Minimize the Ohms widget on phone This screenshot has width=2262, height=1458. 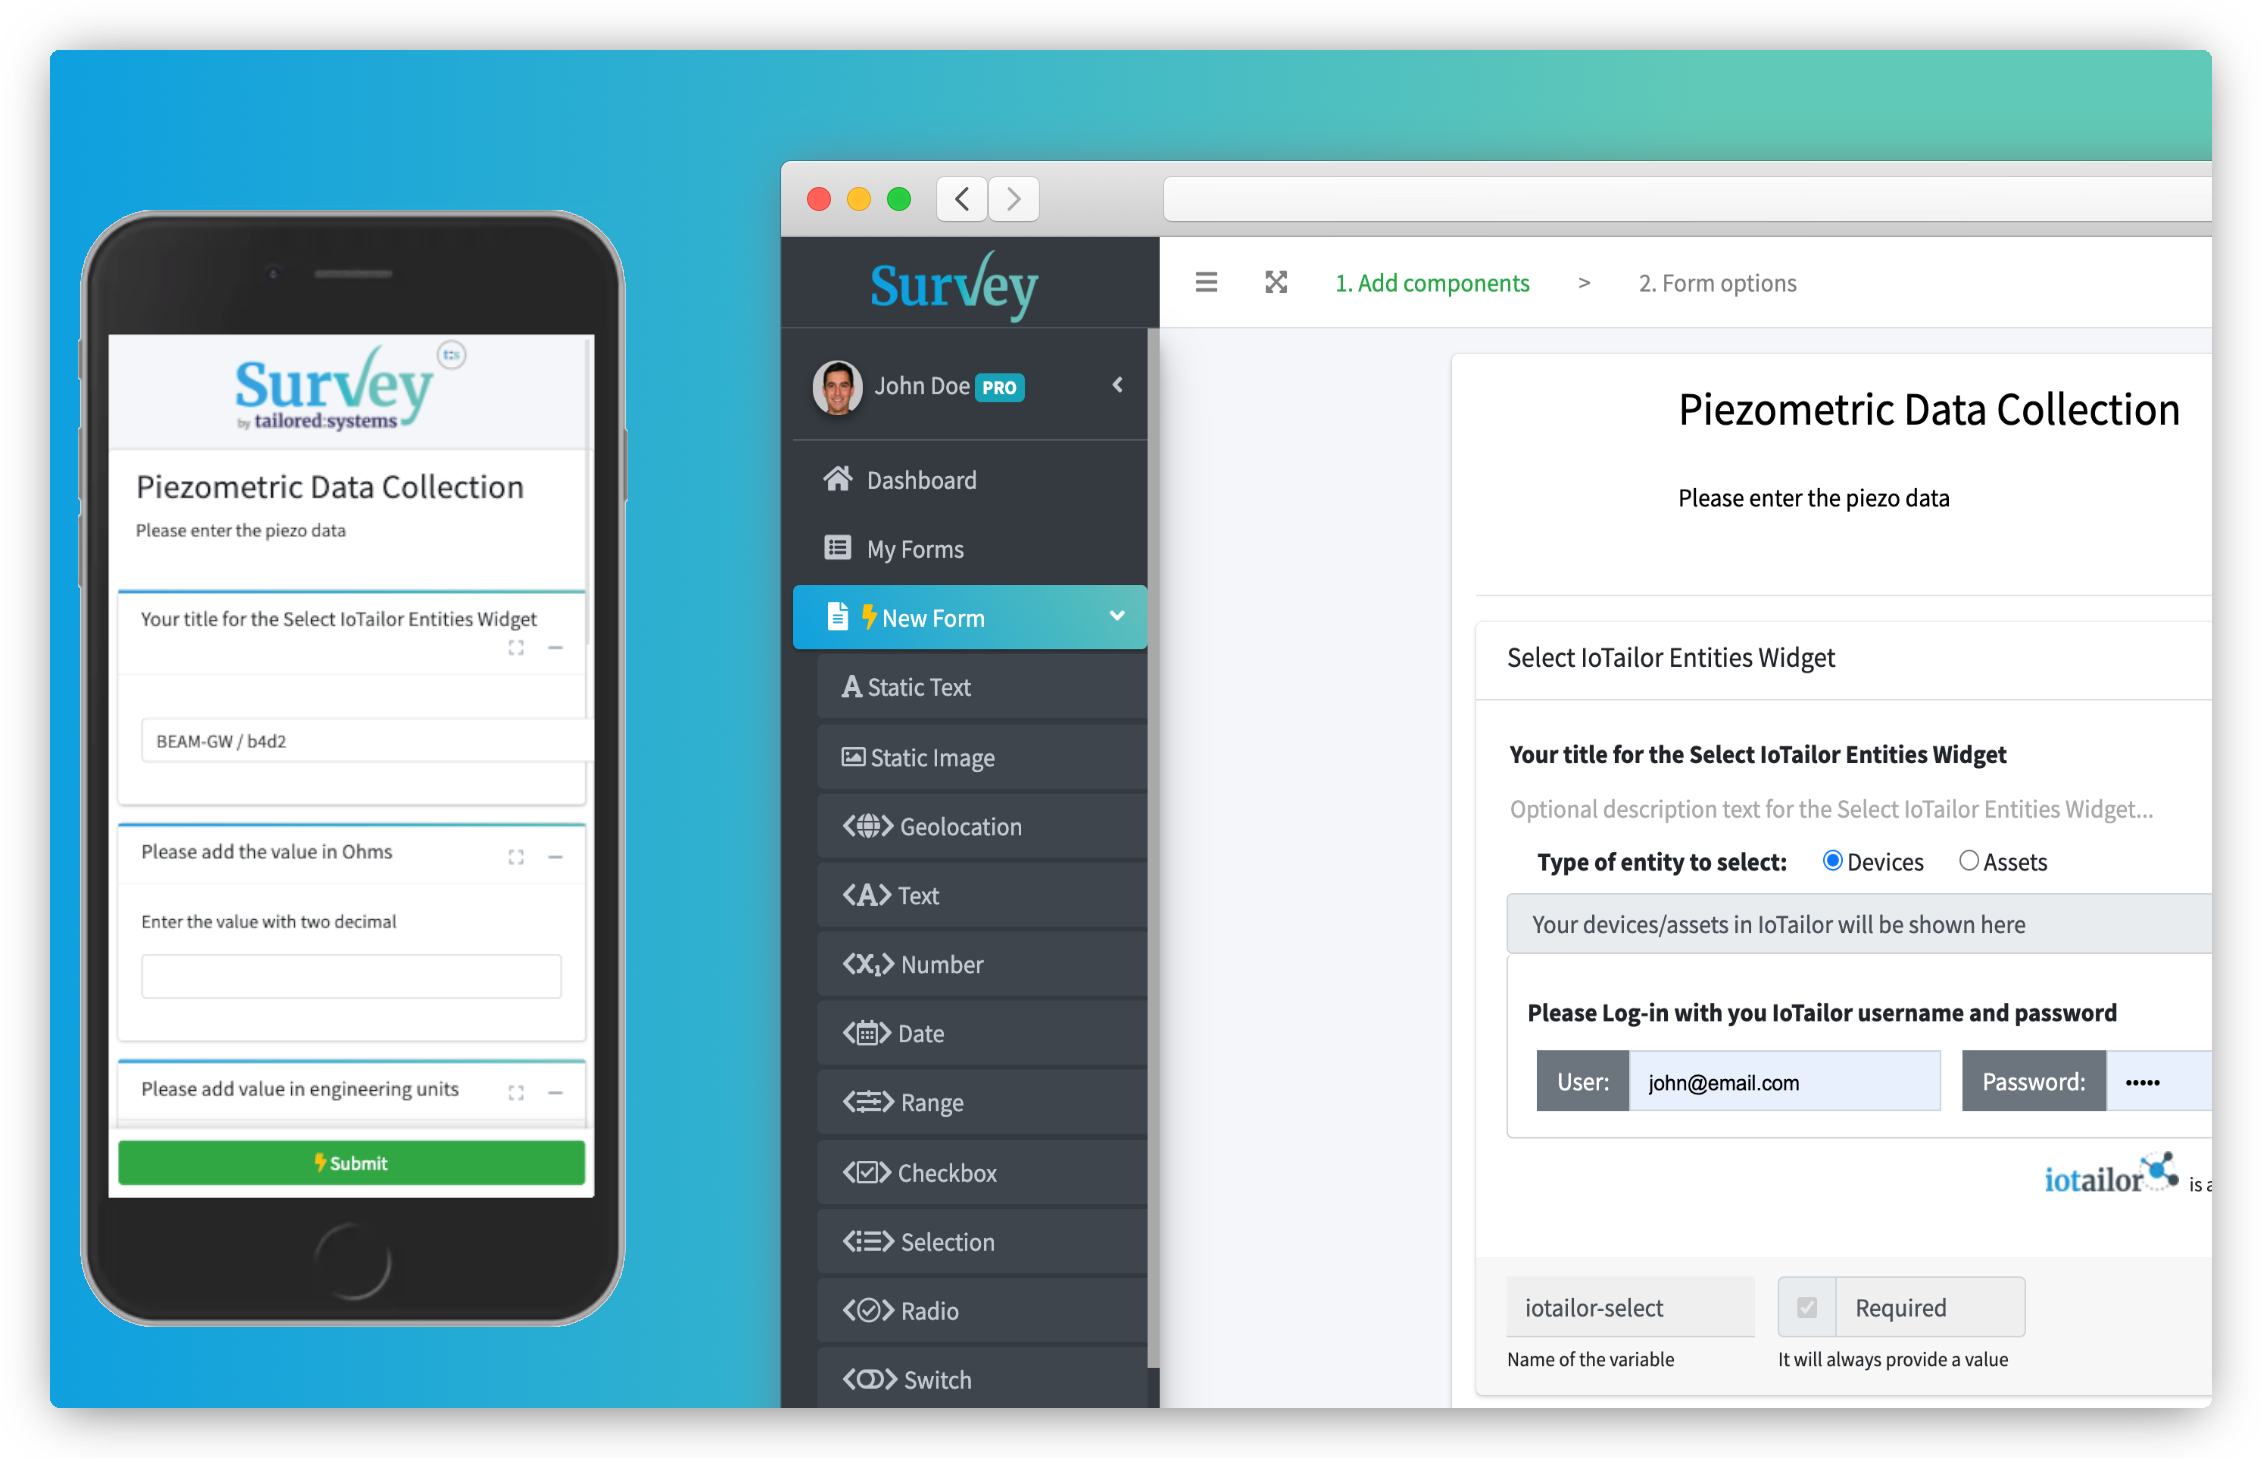coord(555,857)
